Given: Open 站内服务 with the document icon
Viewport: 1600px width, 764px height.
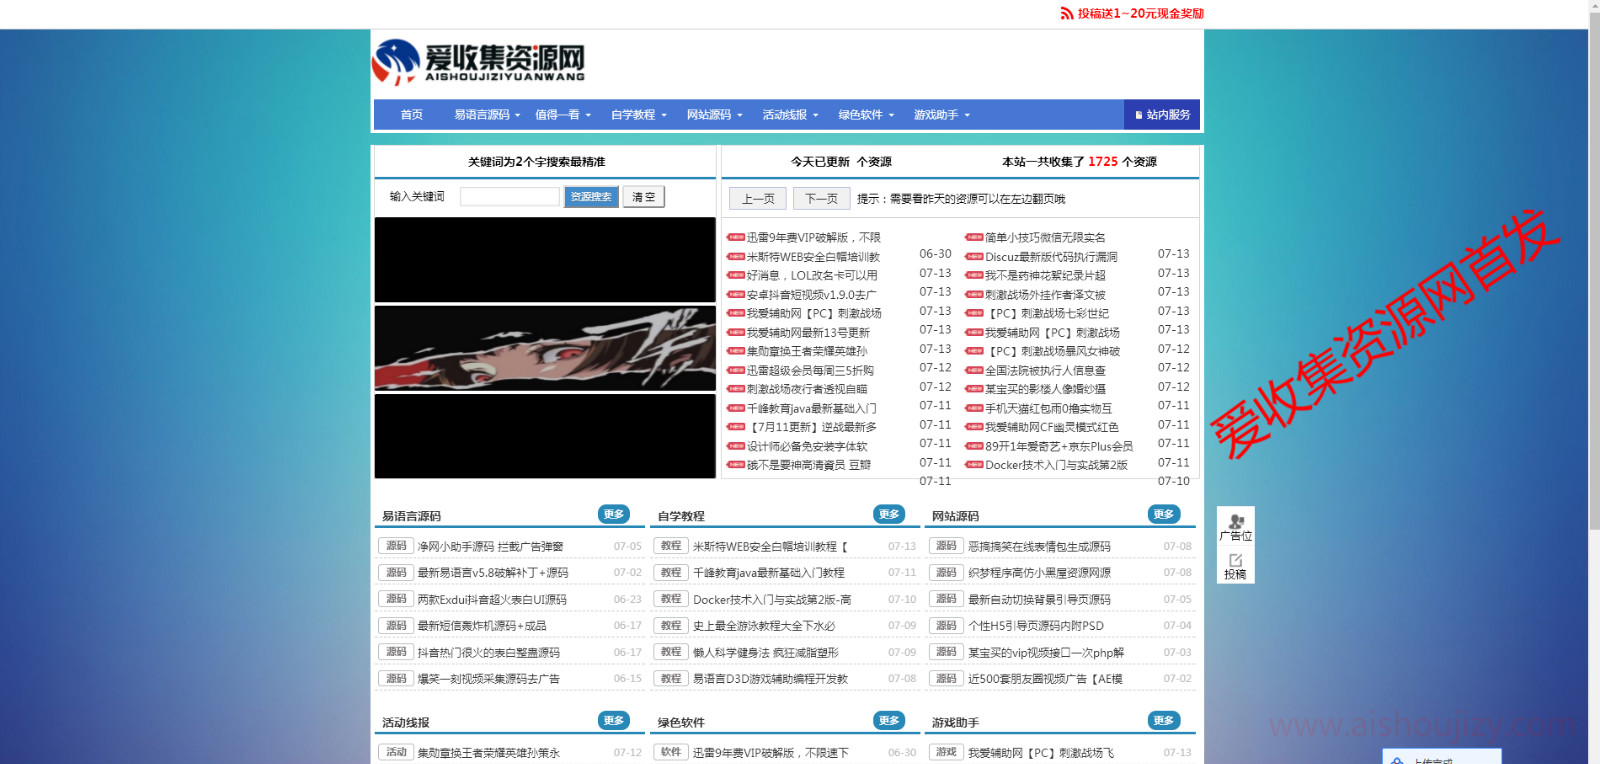Looking at the screenshot, I should pos(1162,115).
